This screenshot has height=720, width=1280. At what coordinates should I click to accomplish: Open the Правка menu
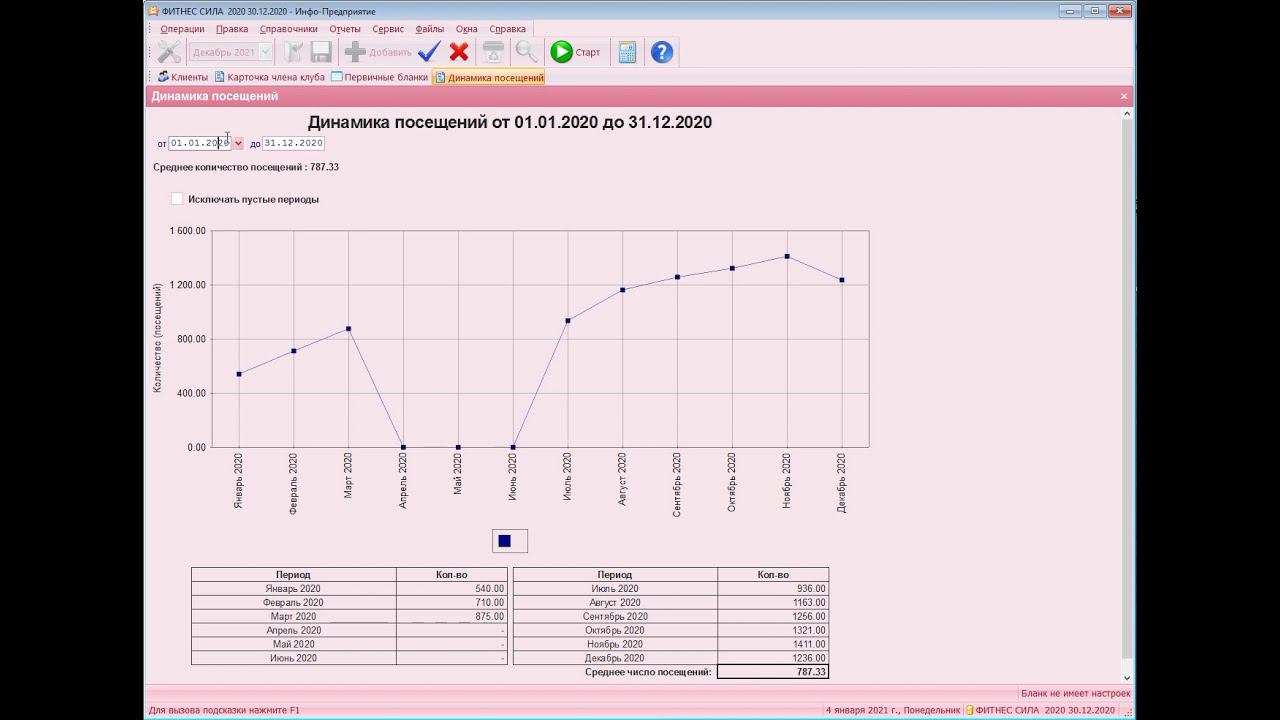(232, 29)
